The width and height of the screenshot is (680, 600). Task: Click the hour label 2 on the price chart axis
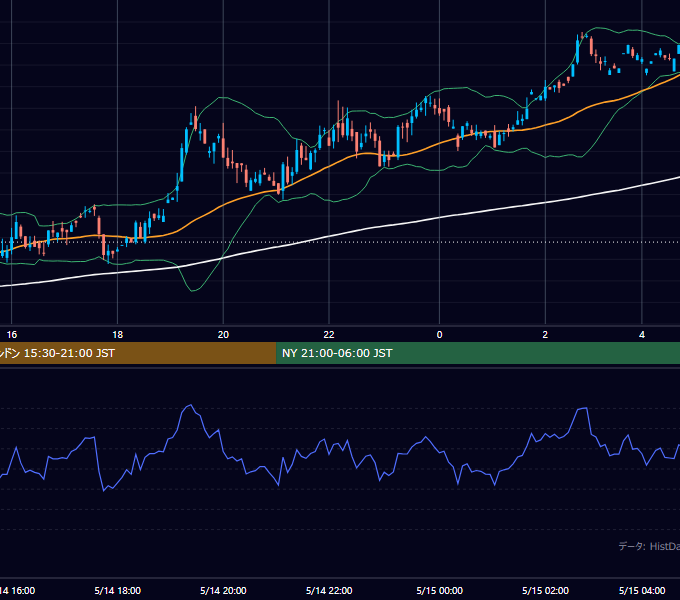click(x=546, y=334)
